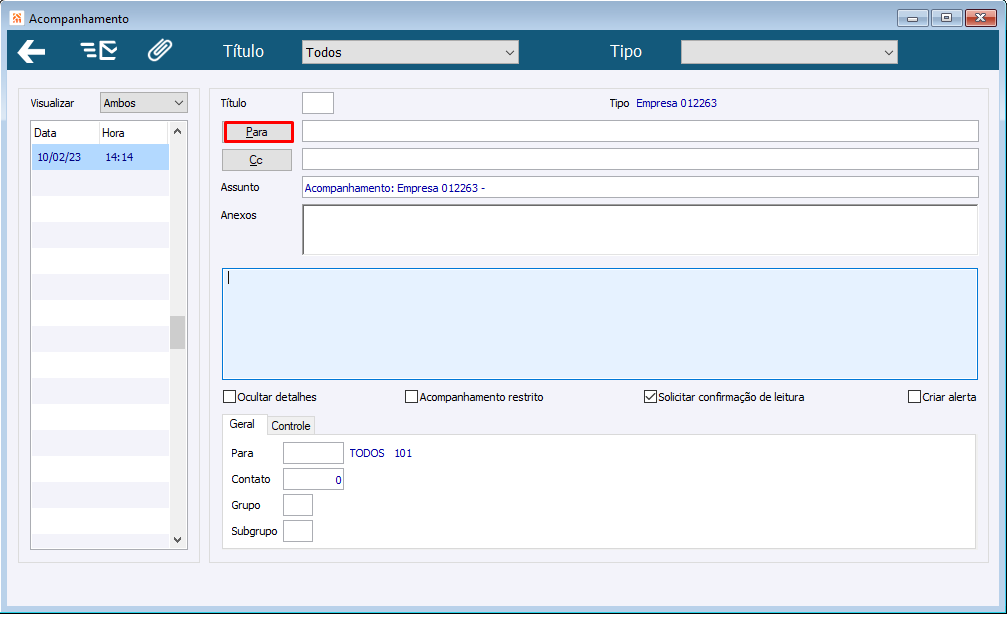Switch to the Controle tab
The height and width of the screenshot is (618, 1008).
(291, 426)
